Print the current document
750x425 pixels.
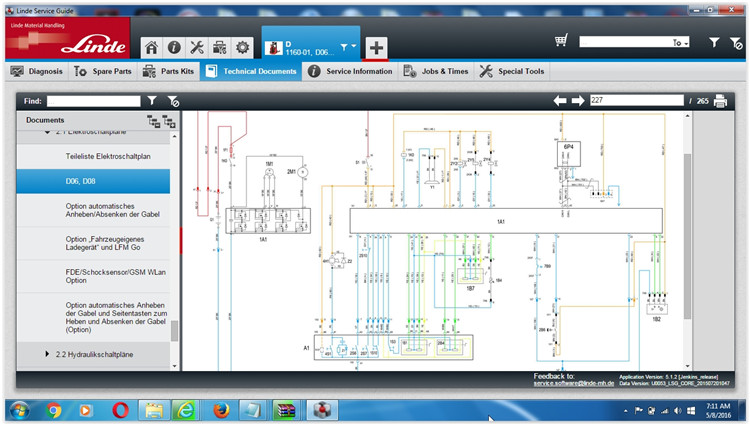720,101
